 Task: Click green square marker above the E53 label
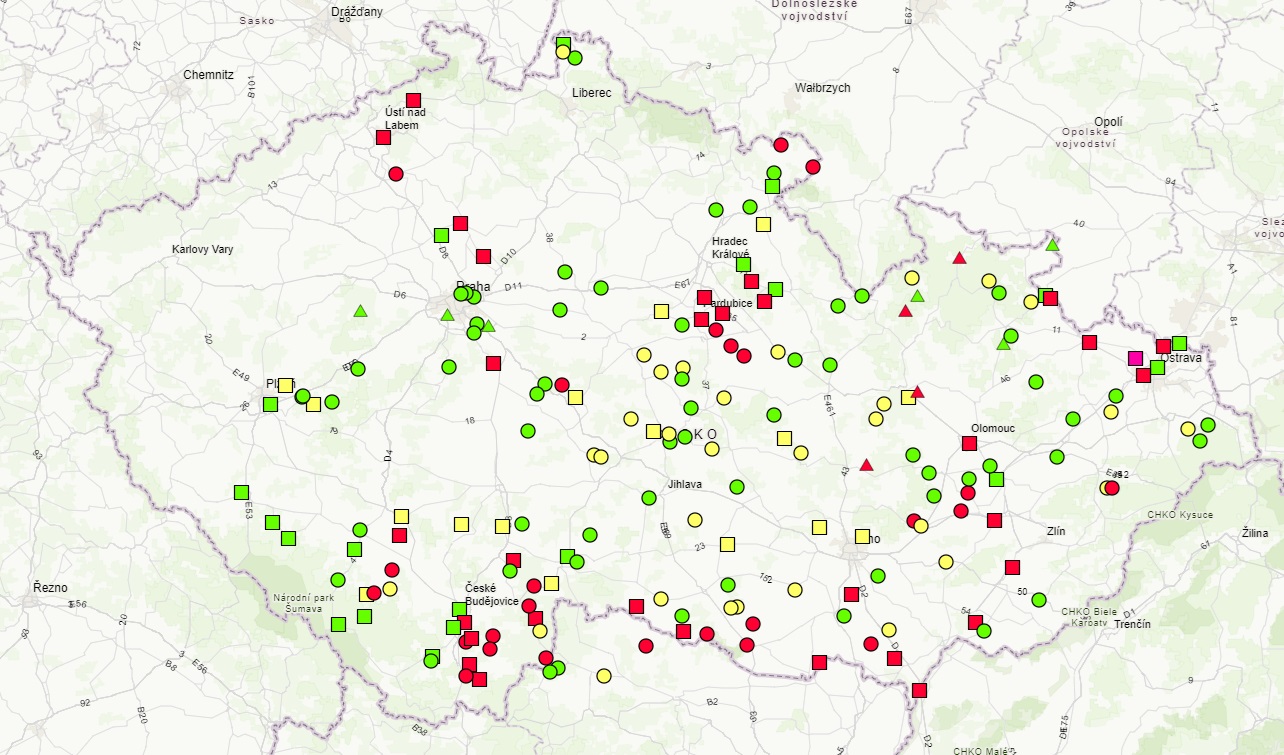[x=241, y=492]
